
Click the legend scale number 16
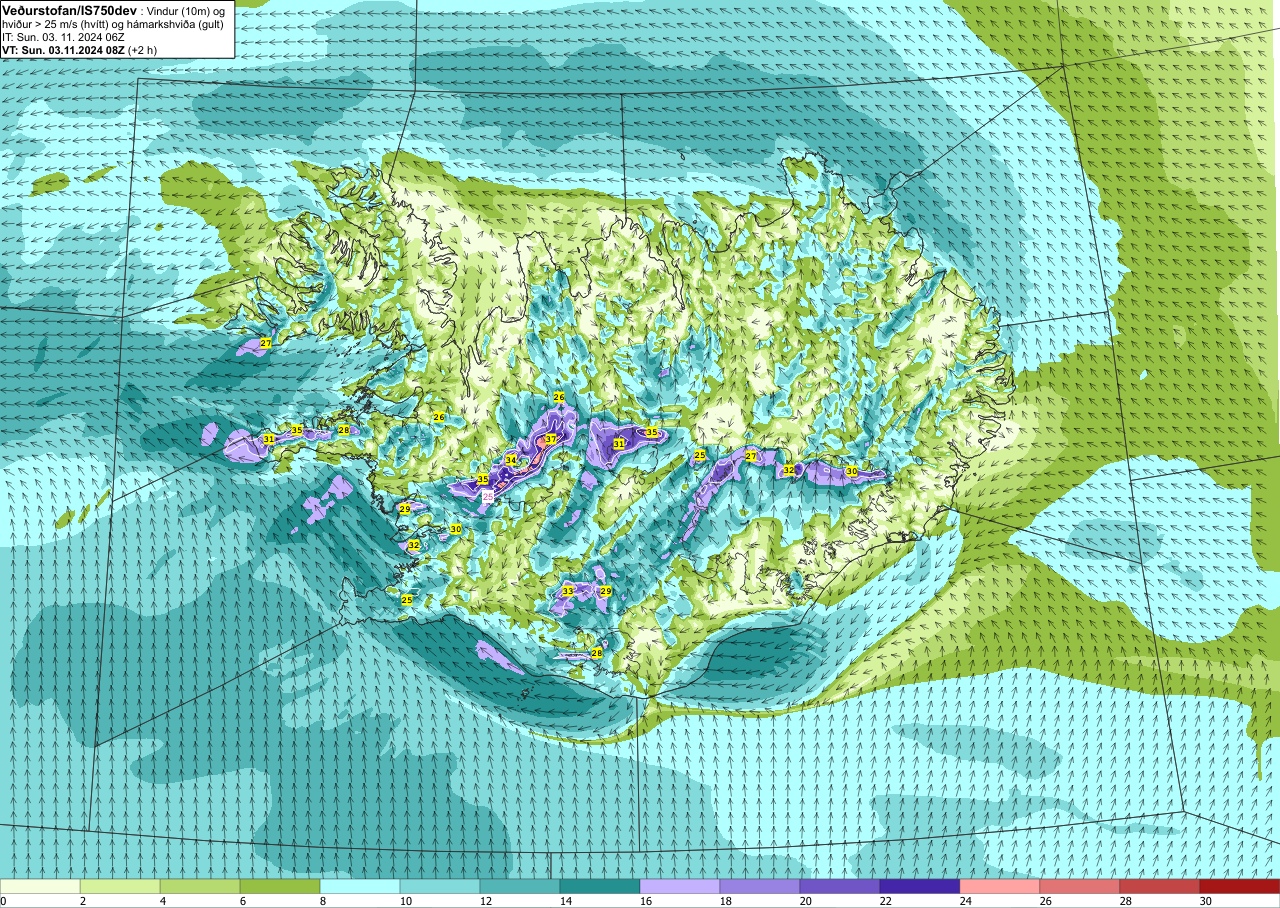click(645, 901)
